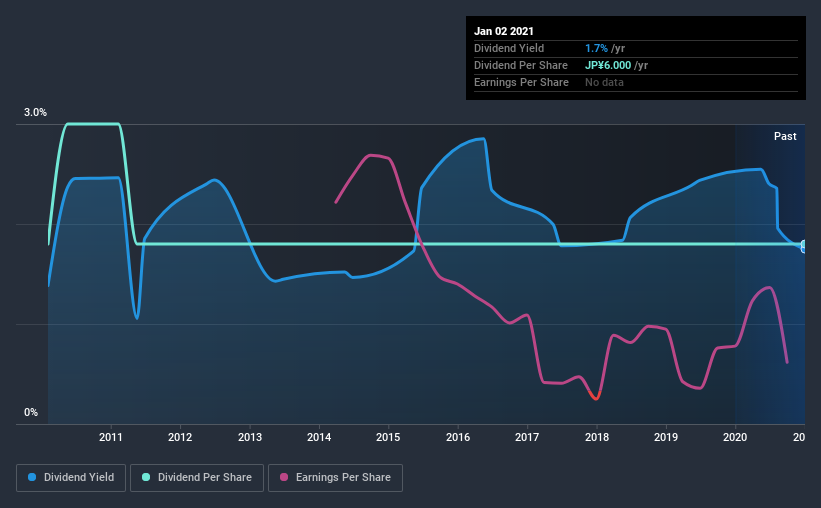Click the 1.7% dividend yield value in tooltip
The height and width of the screenshot is (508, 821).
click(596, 48)
